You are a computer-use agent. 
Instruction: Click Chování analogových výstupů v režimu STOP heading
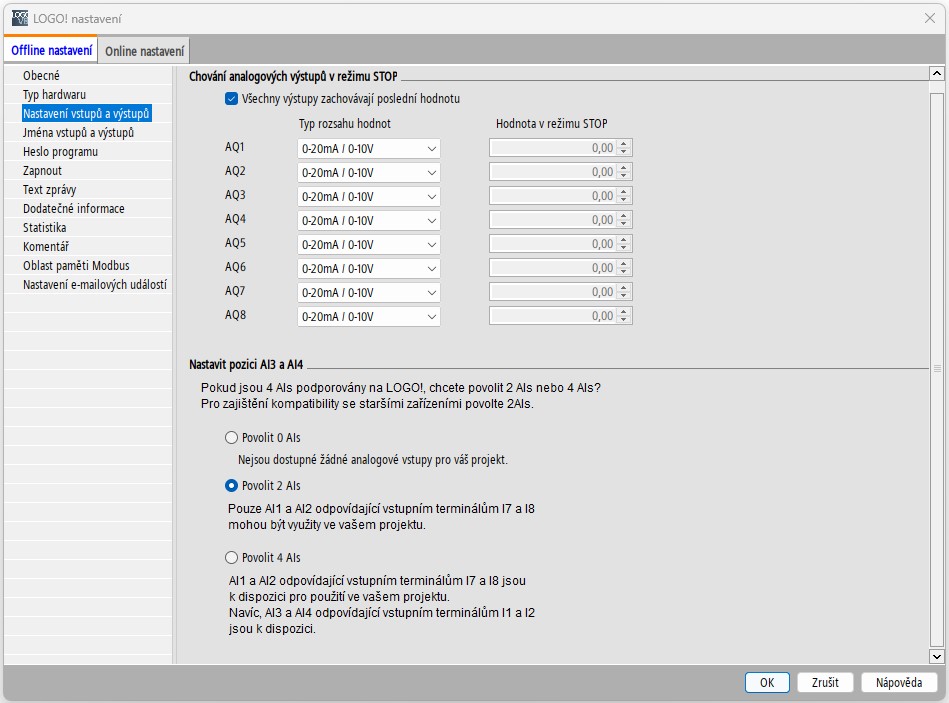(x=293, y=77)
